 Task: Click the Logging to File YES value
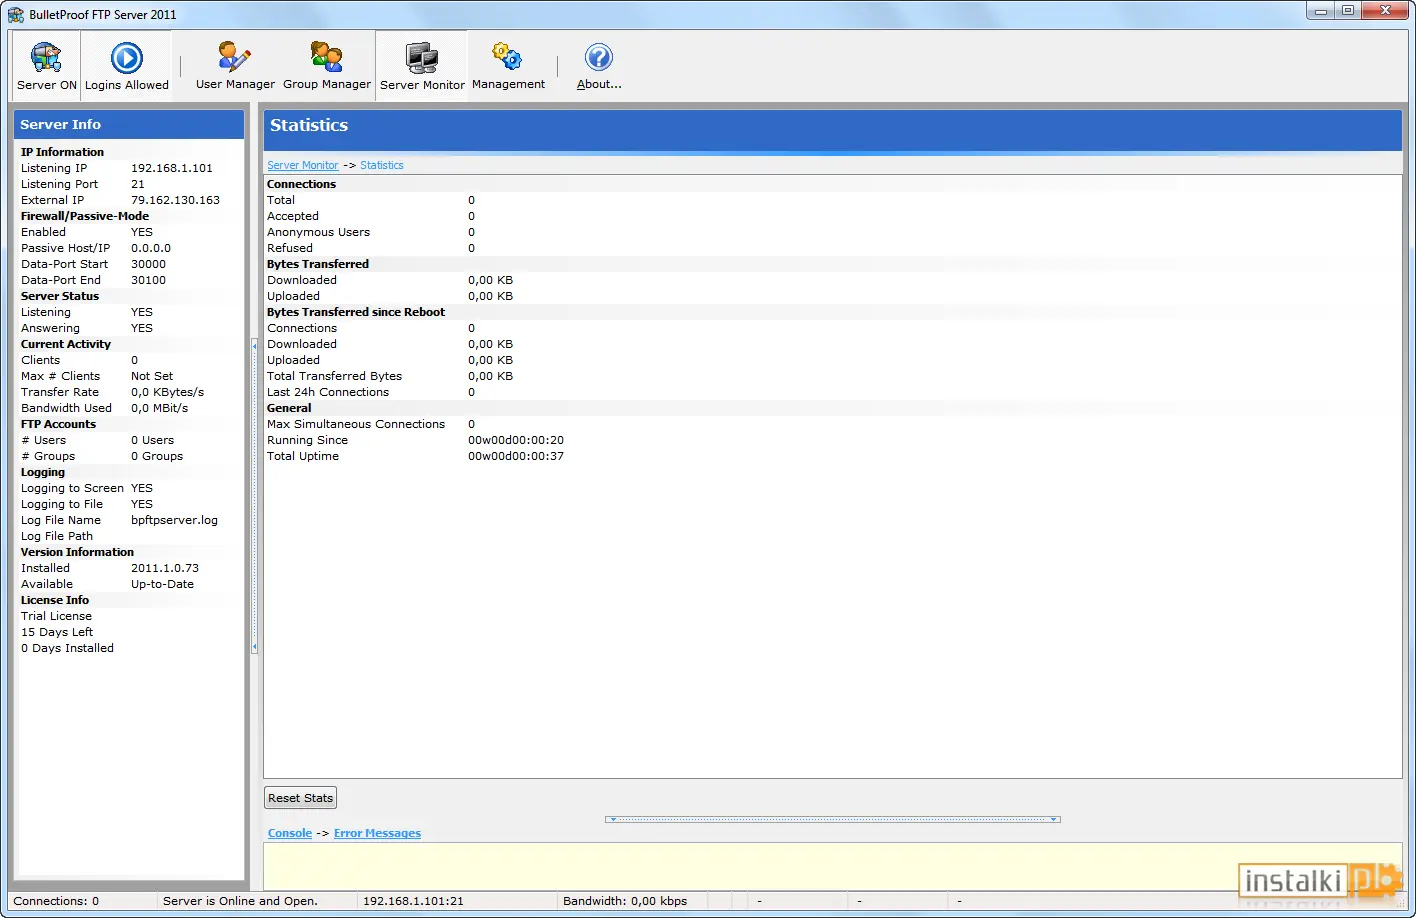coord(142,504)
